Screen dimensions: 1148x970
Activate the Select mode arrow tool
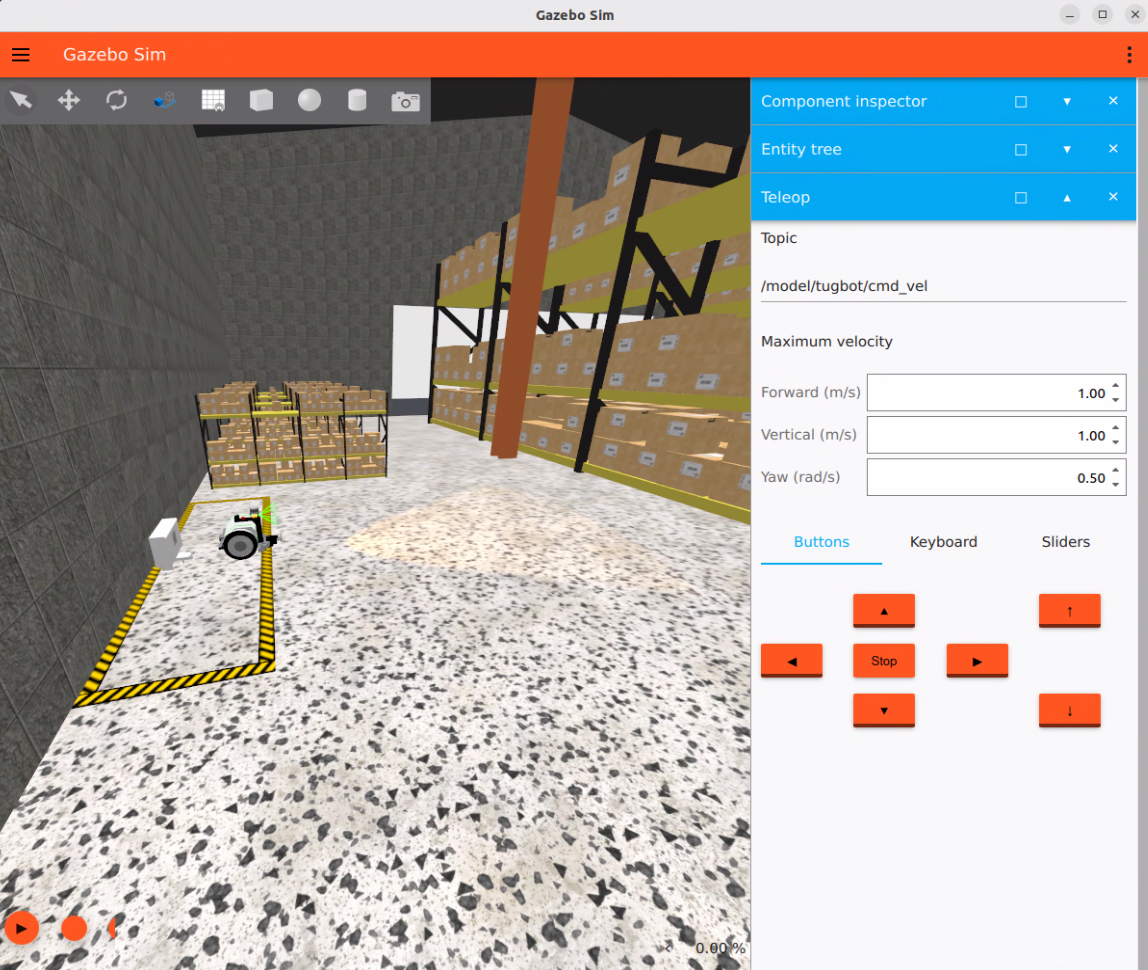click(21, 100)
